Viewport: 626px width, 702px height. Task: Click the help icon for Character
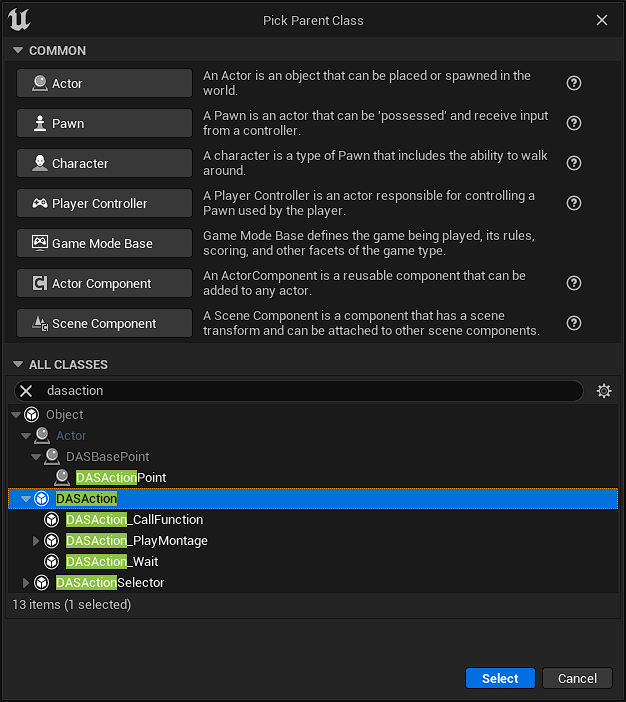click(574, 163)
